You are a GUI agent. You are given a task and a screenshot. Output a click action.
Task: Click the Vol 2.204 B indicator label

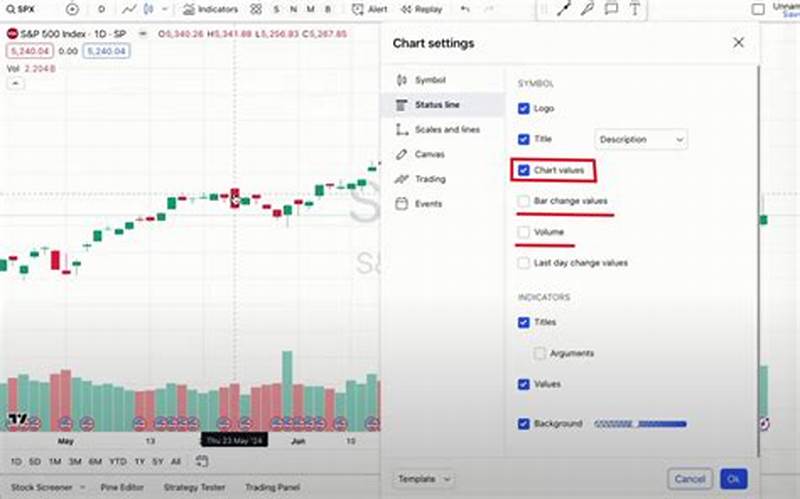coord(31,68)
